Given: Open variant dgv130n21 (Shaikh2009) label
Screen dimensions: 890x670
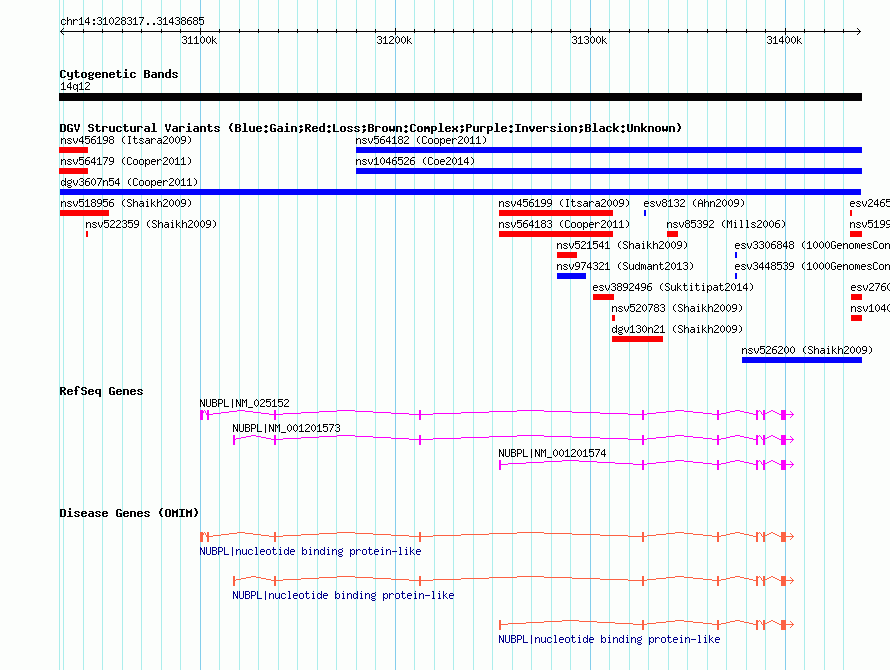Looking at the screenshot, I should point(677,329).
